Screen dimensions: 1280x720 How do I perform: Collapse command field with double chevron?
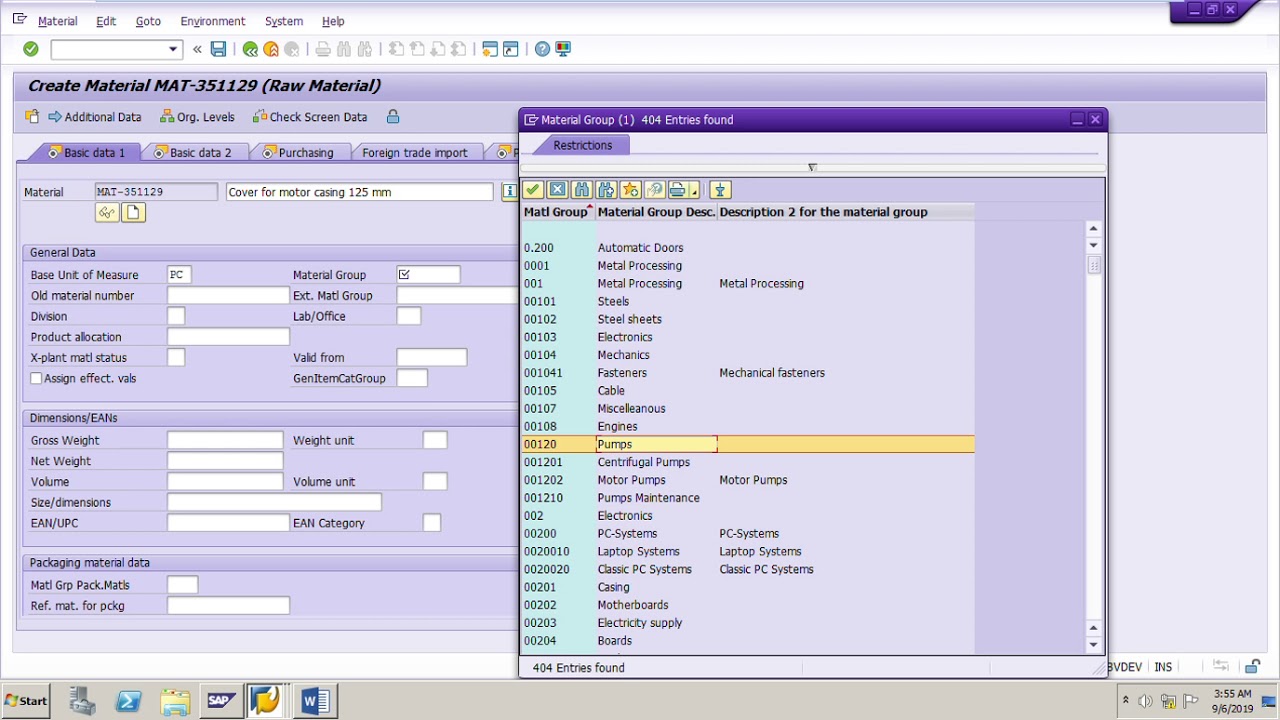click(197, 49)
